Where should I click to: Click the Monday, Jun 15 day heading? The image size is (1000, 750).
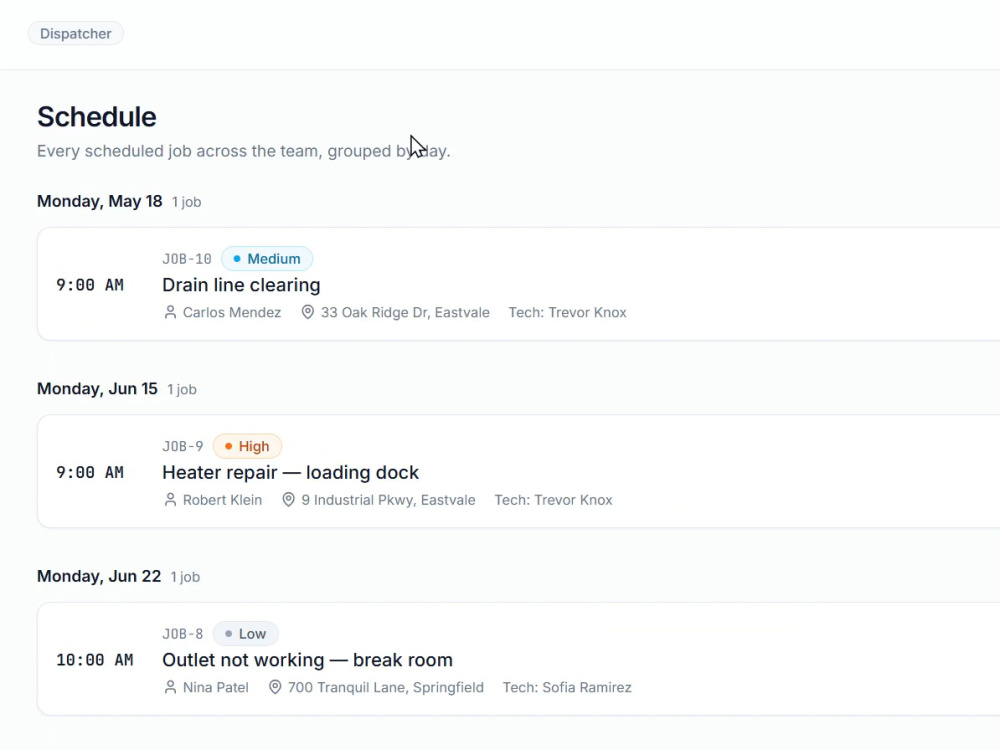tap(97, 389)
